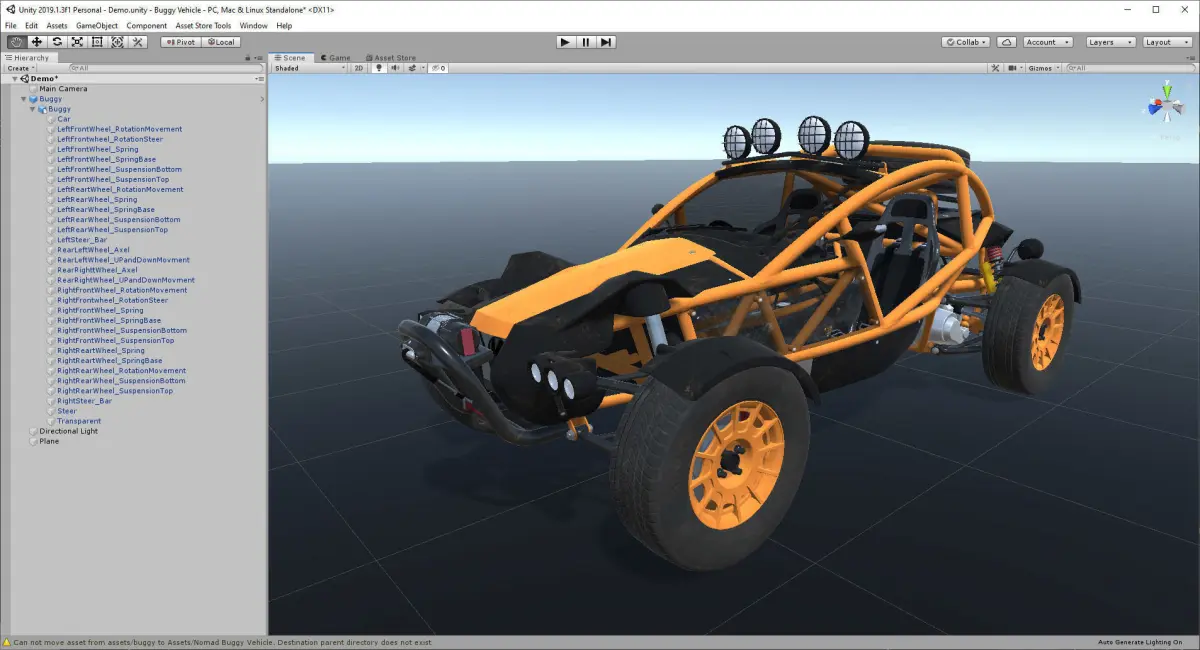Viewport: 1200px width, 650px height.
Task: Toggle scene lighting with the lightbulb icon
Action: 380,68
